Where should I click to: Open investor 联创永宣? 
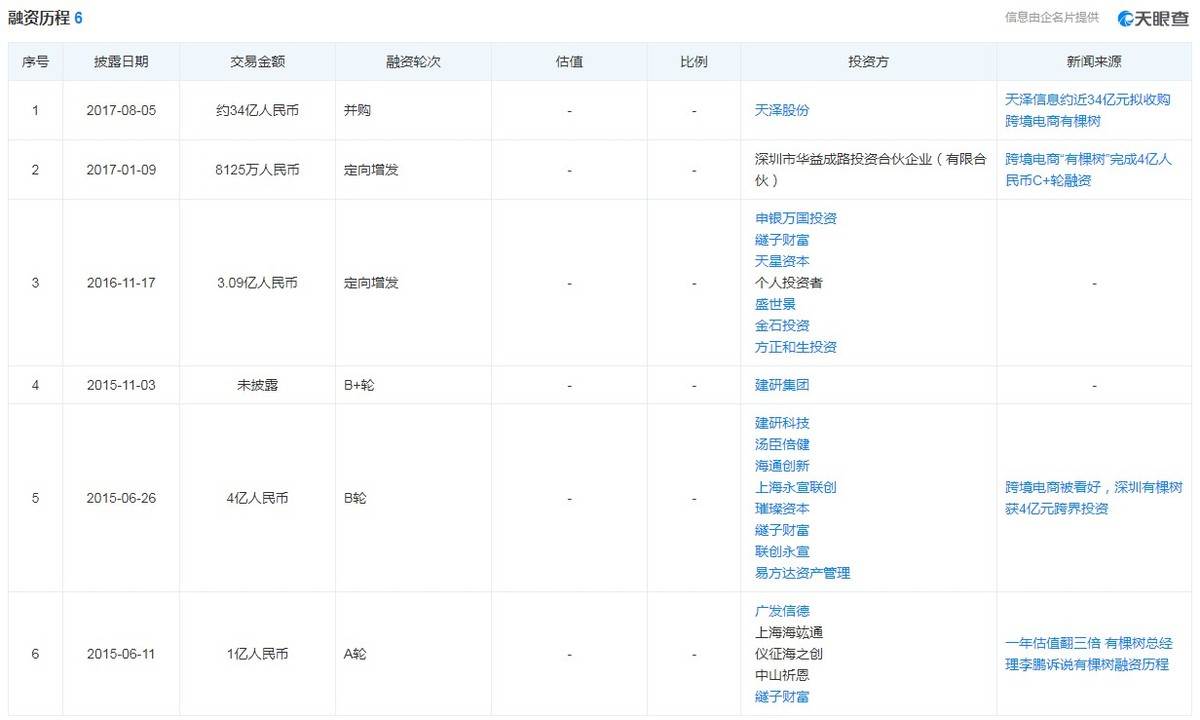[782, 551]
